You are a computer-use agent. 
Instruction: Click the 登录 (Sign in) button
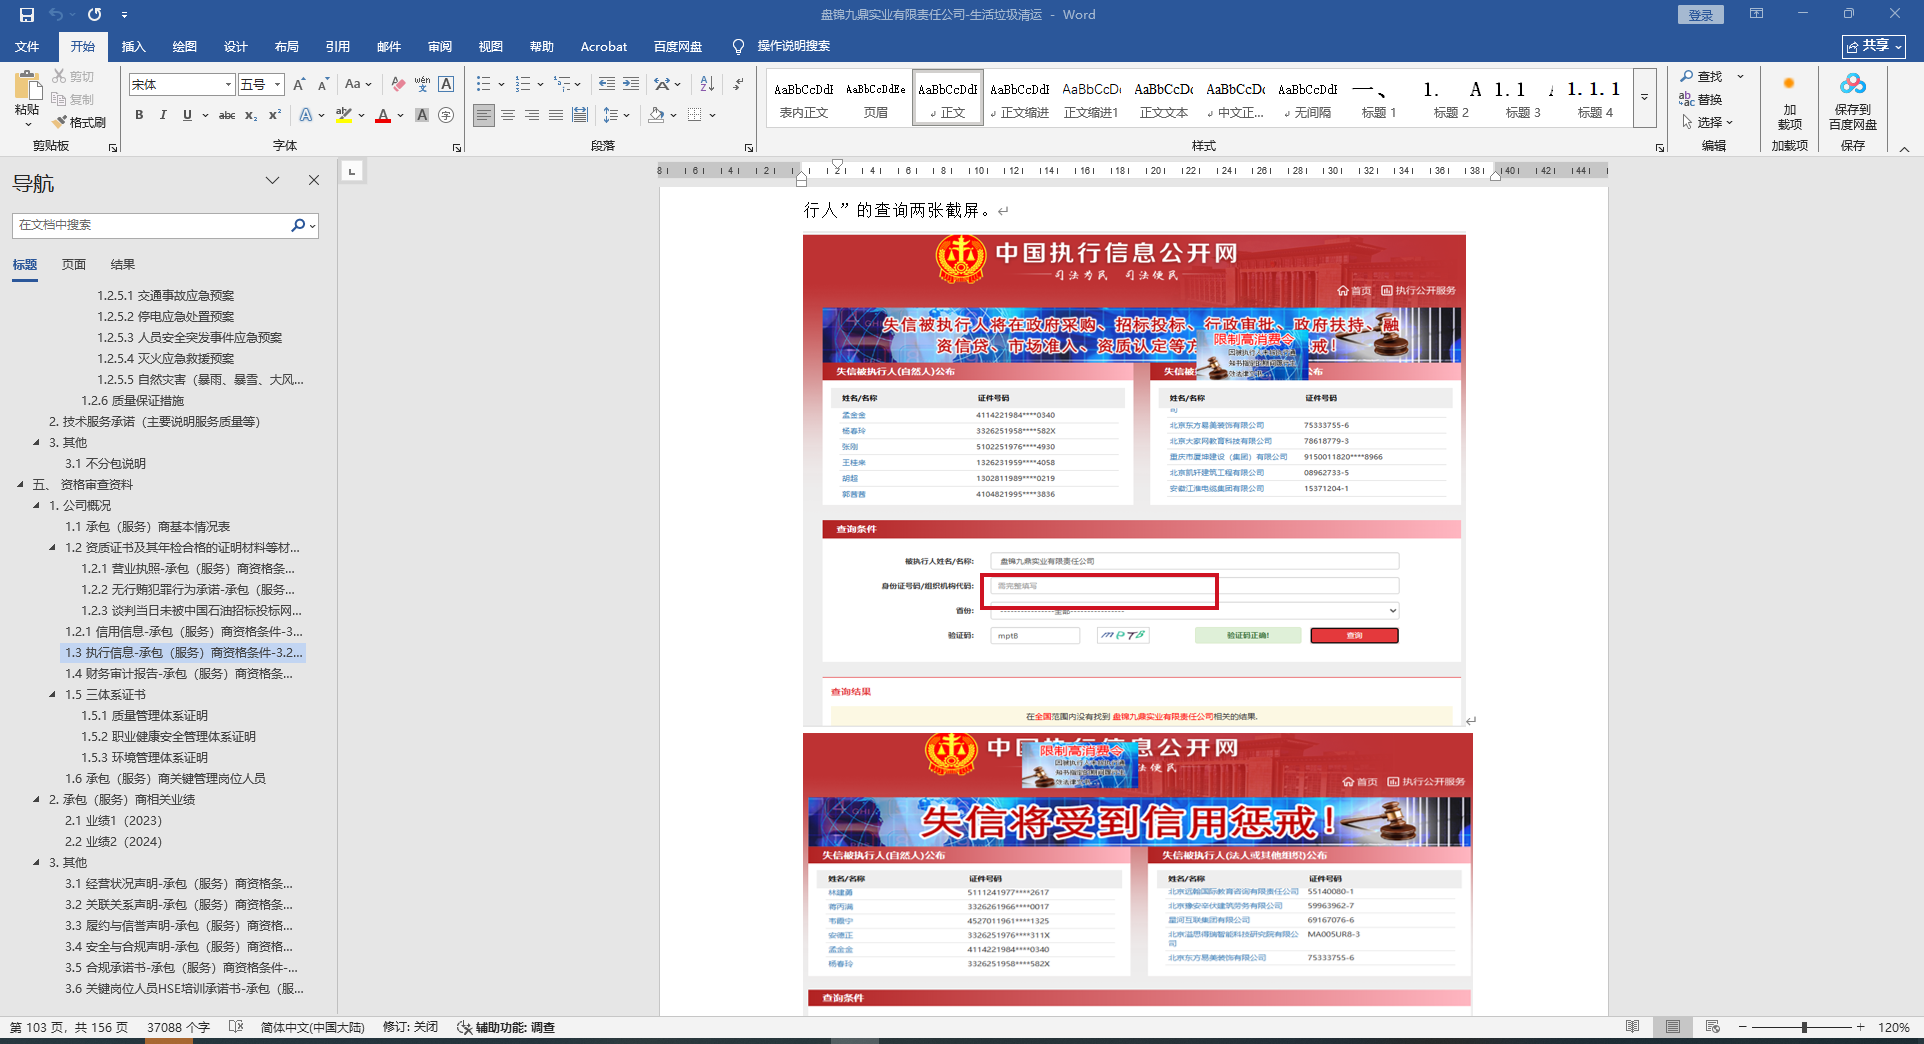coord(1701,15)
